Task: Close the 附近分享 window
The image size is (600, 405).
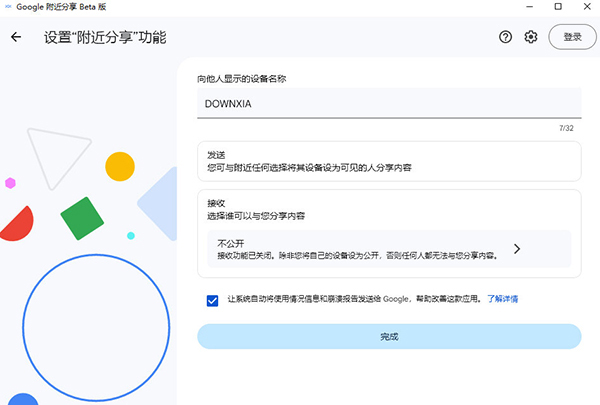Action: 585,8
